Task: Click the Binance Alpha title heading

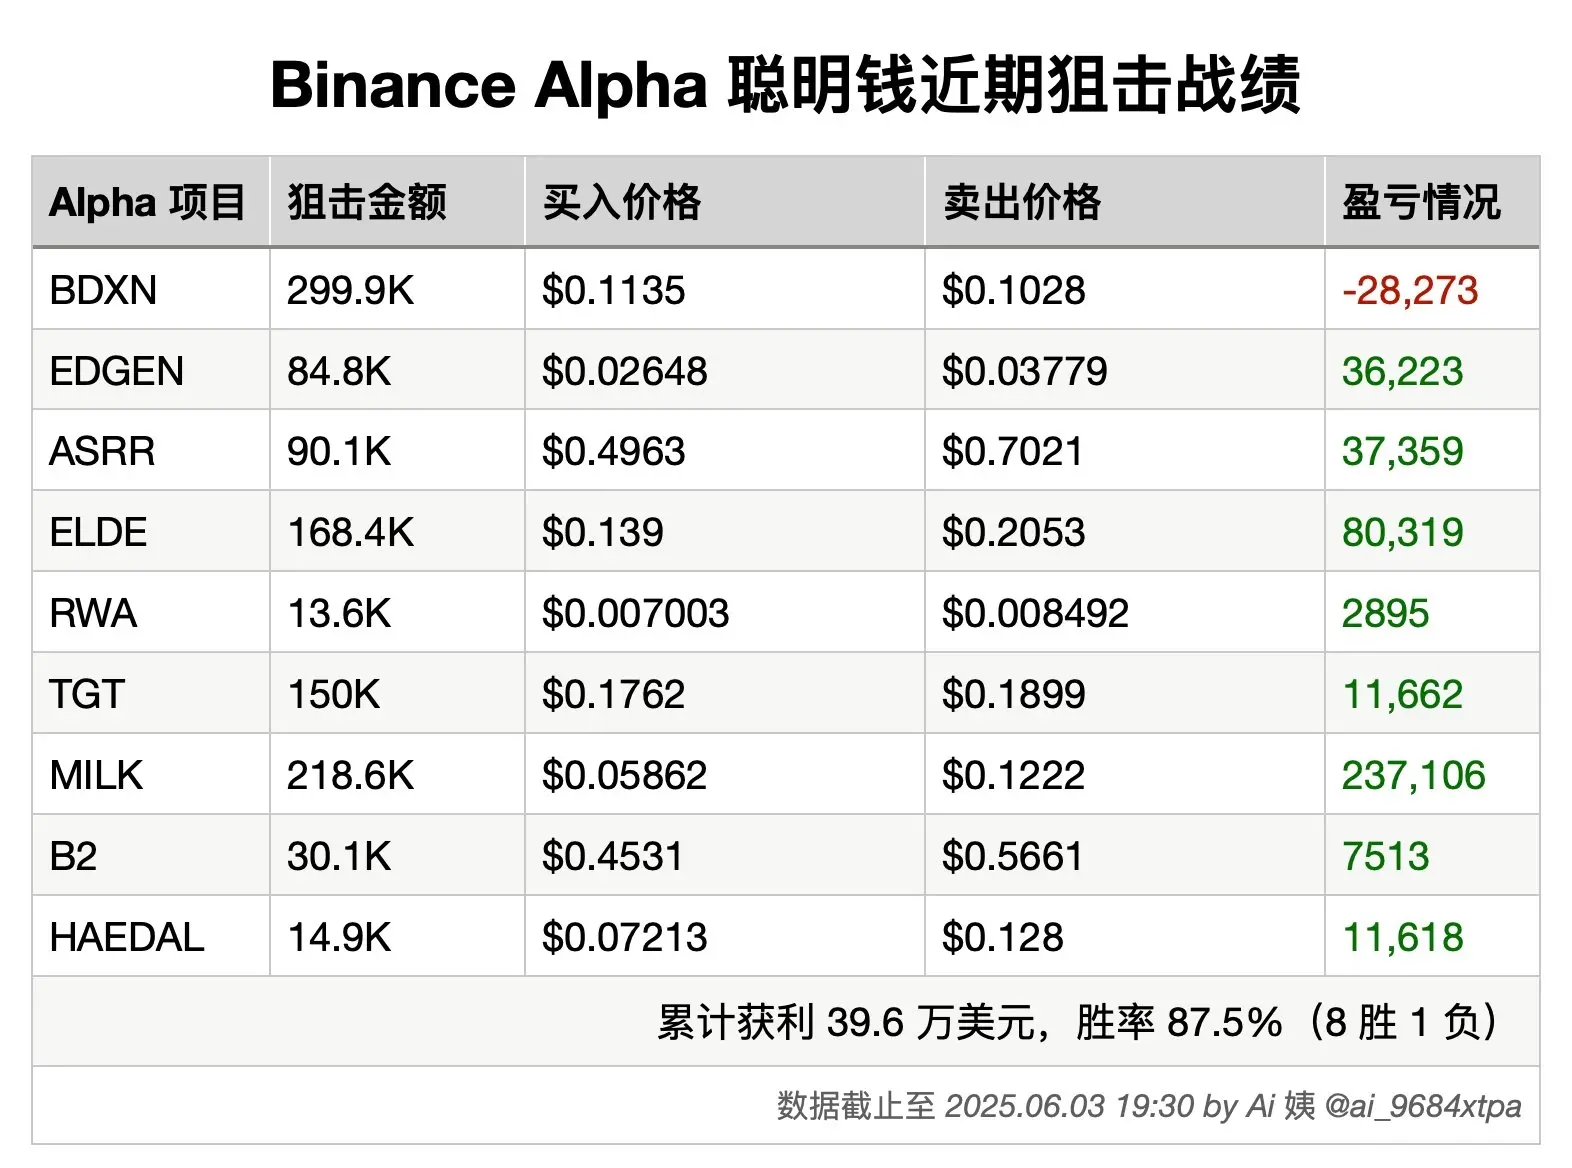Action: click(785, 85)
